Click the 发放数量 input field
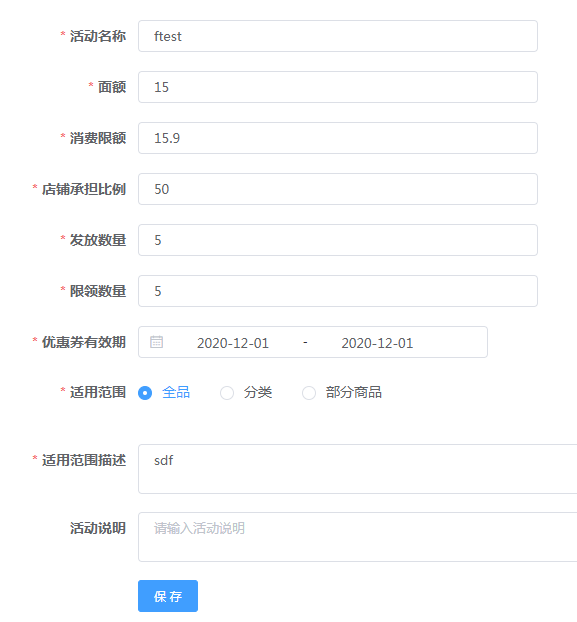 click(338, 240)
